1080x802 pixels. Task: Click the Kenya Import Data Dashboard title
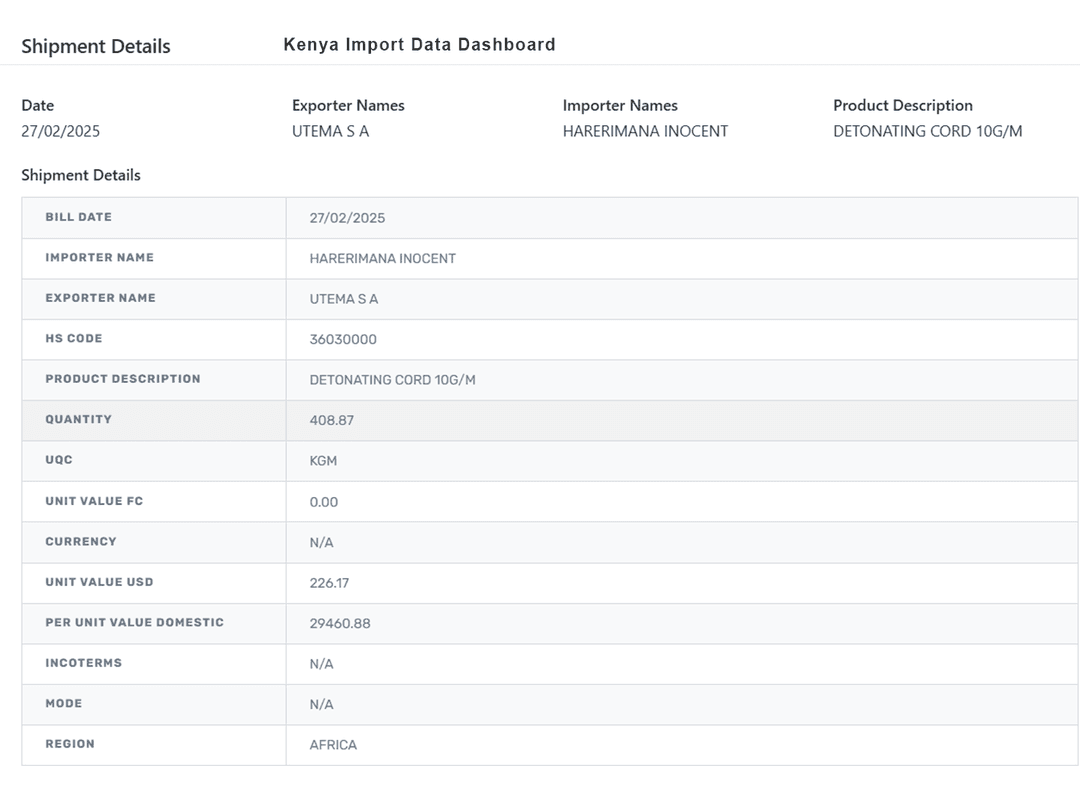tap(419, 45)
